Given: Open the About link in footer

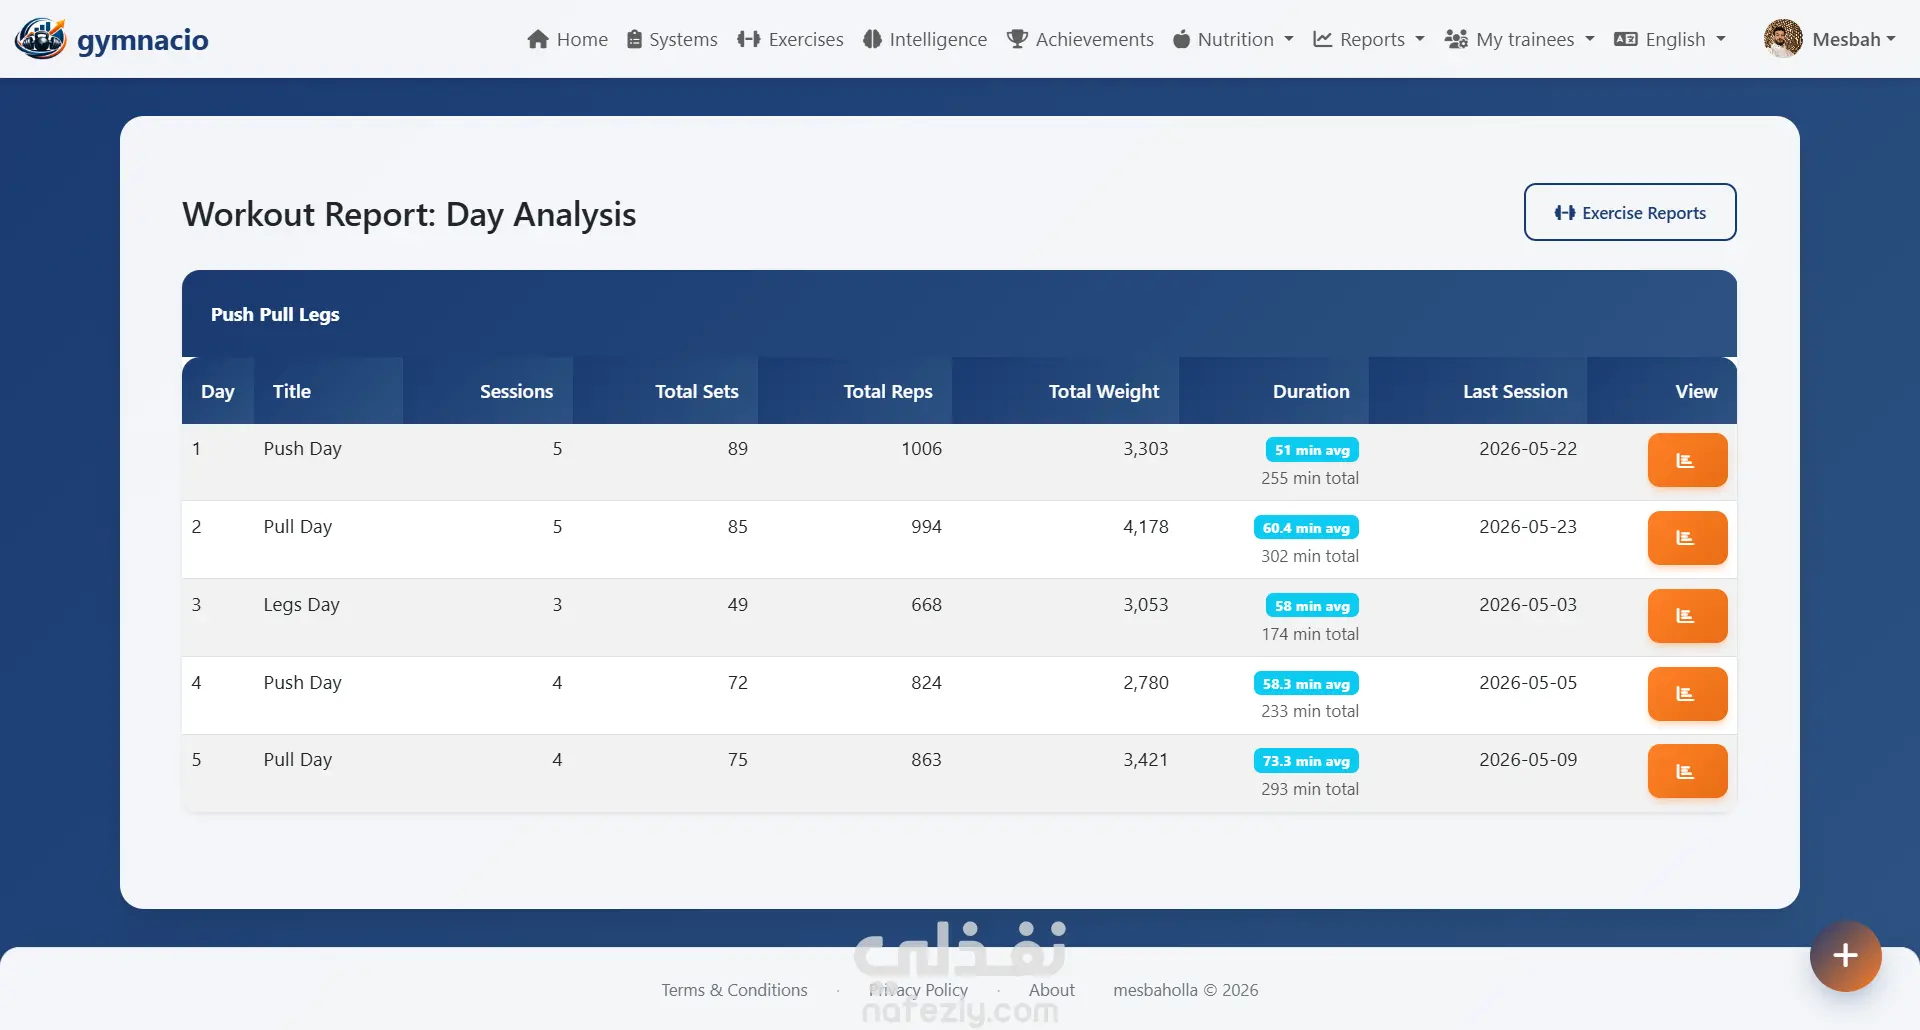Looking at the screenshot, I should (x=1052, y=990).
